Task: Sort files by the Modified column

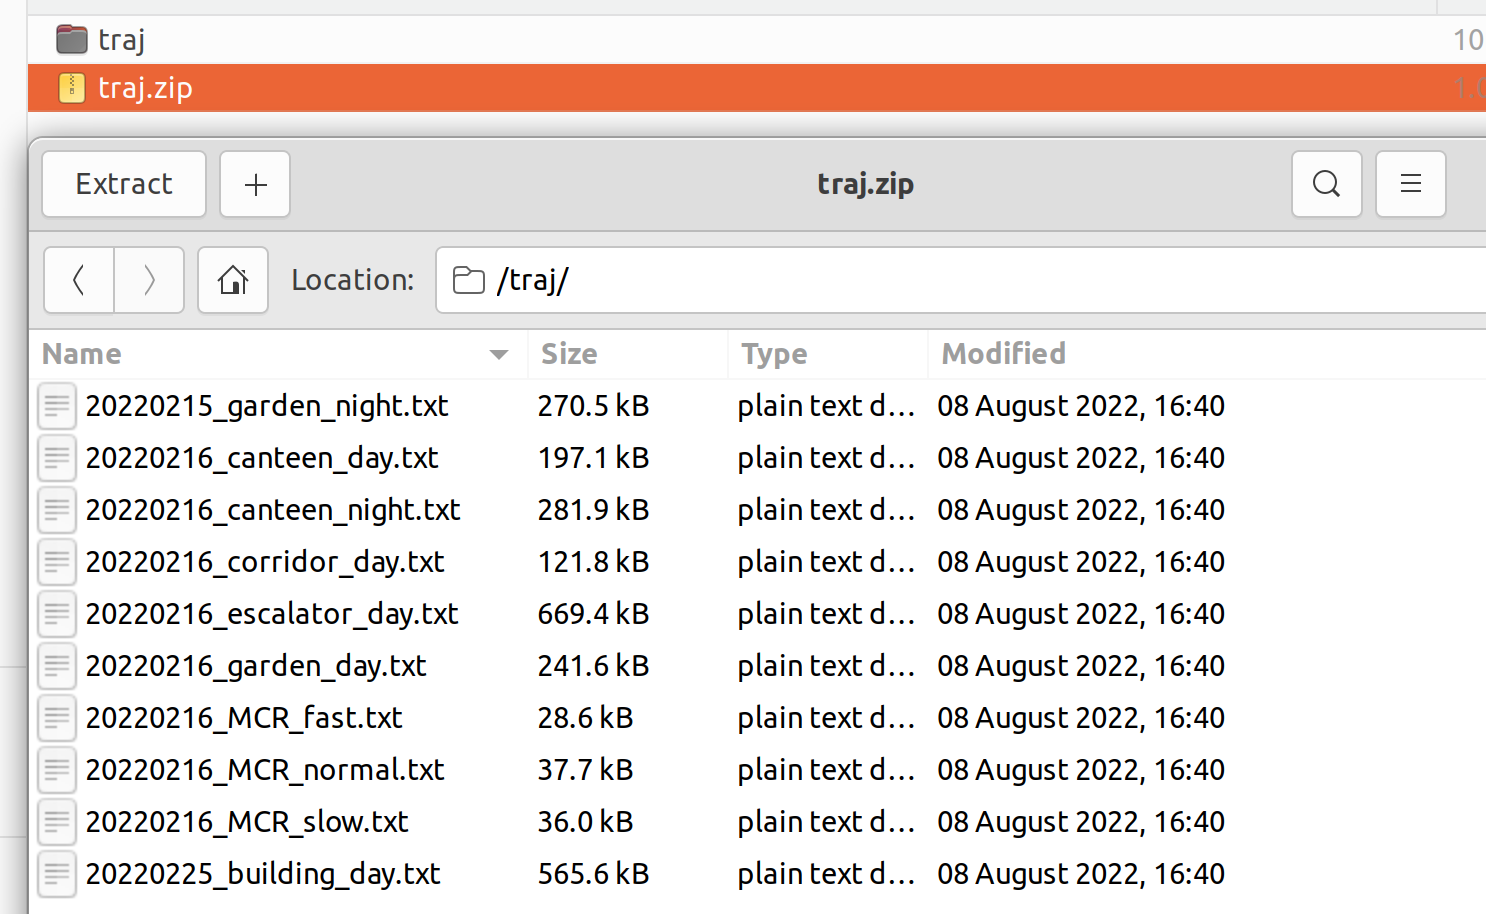Action: [1002, 354]
